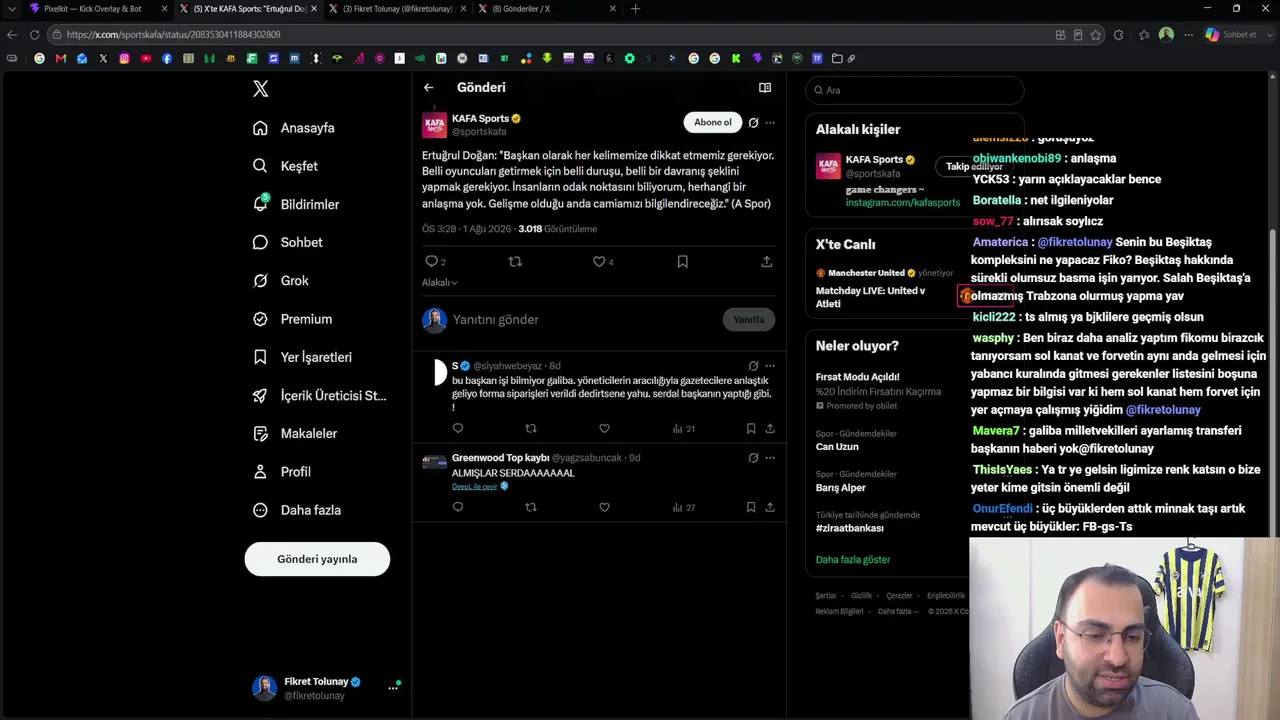Click the Gönderi yayınla button
The width and height of the screenshot is (1280, 720).
pos(317,559)
